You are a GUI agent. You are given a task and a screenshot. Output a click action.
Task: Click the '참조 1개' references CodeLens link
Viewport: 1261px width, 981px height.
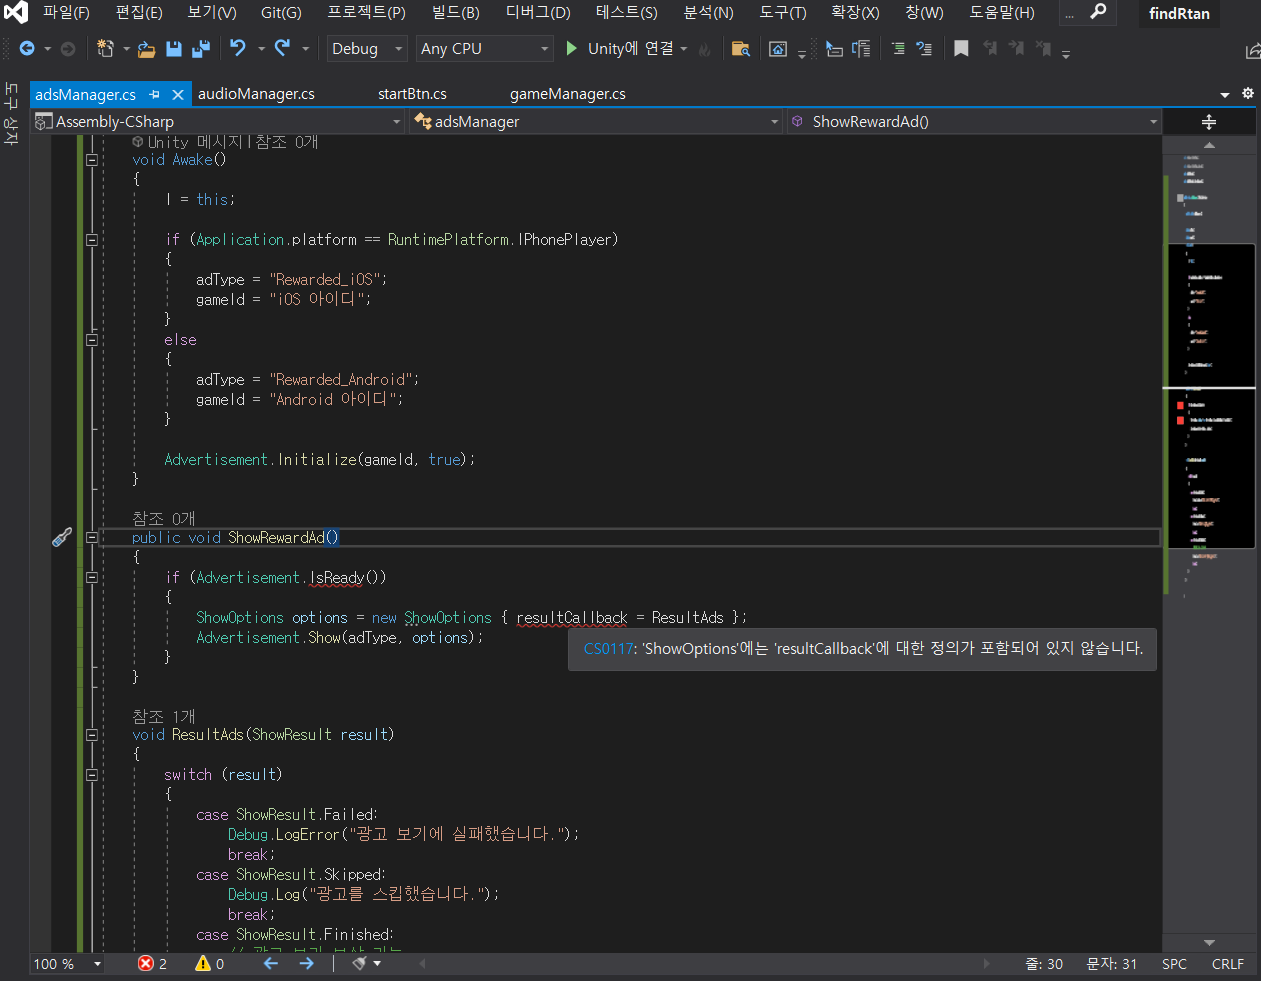[164, 716]
